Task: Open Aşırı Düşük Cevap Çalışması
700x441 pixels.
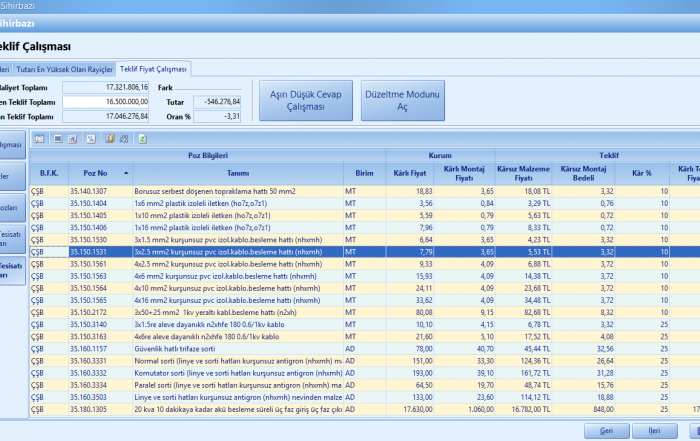Action: [x=305, y=100]
